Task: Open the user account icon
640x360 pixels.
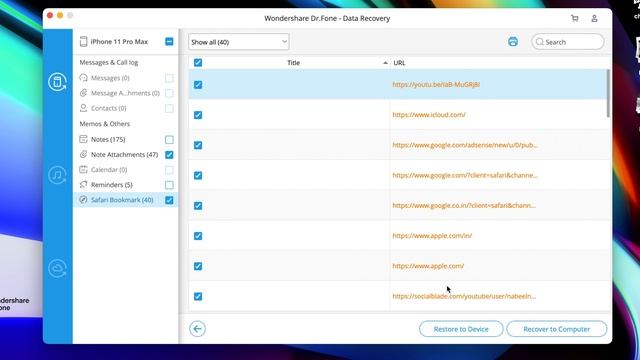Action: (594, 18)
